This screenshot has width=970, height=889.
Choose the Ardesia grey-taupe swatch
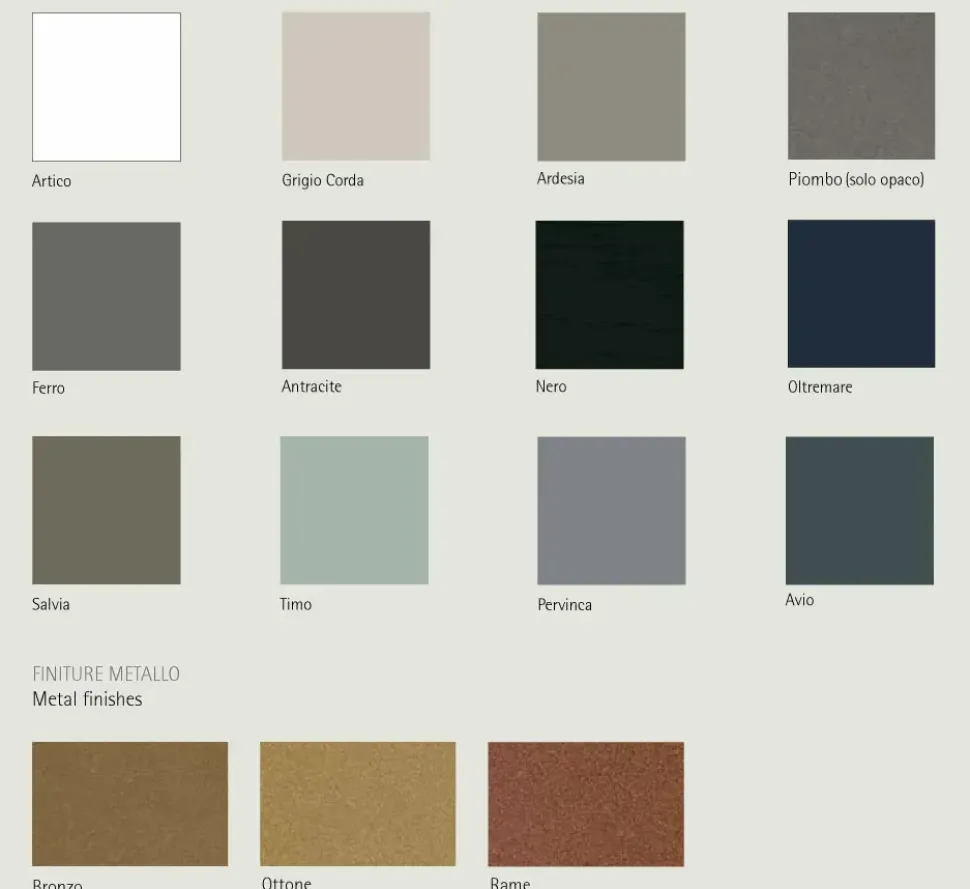[611, 87]
